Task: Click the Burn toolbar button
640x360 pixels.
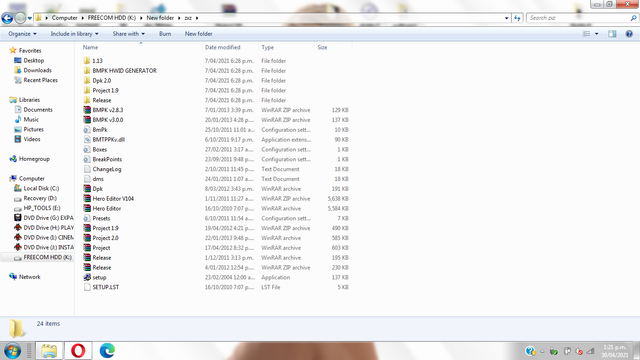Action: [165, 34]
